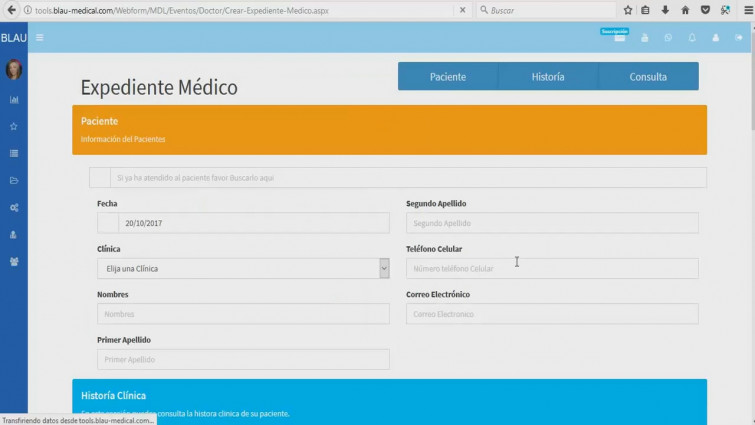Click the Nombres input field
The height and width of the screenshot is (425, 755).
[243, 314]
